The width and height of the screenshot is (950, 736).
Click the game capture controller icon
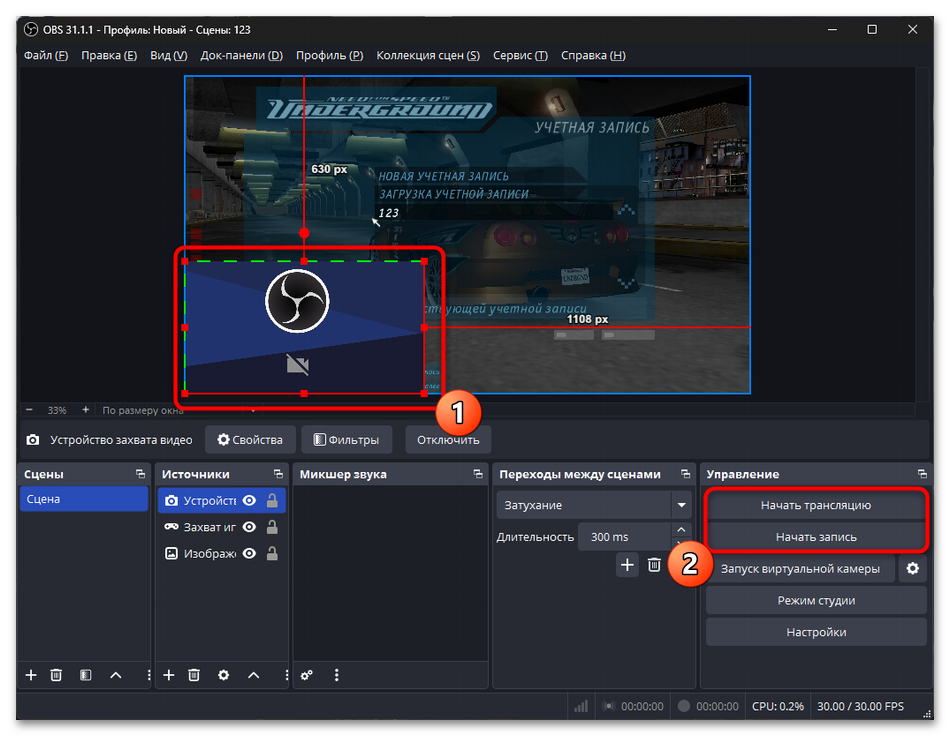point(171,527)
